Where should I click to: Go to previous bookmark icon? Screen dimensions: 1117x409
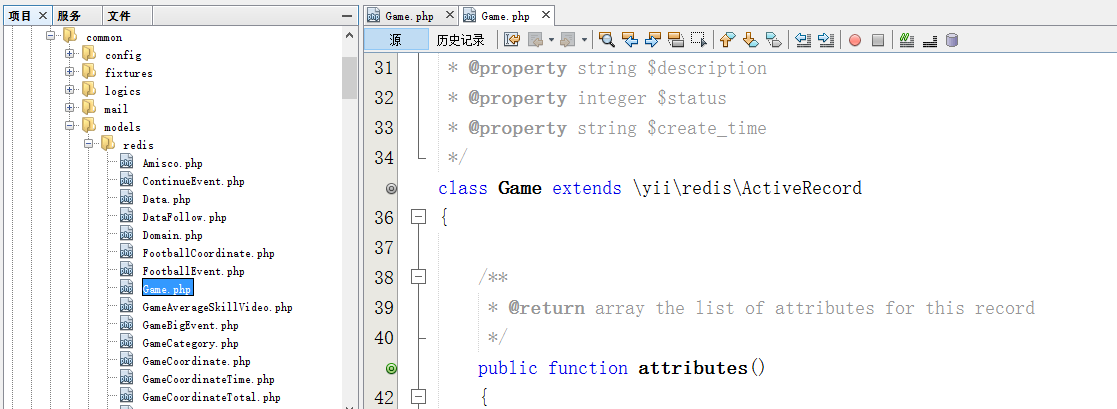point(727,40)
